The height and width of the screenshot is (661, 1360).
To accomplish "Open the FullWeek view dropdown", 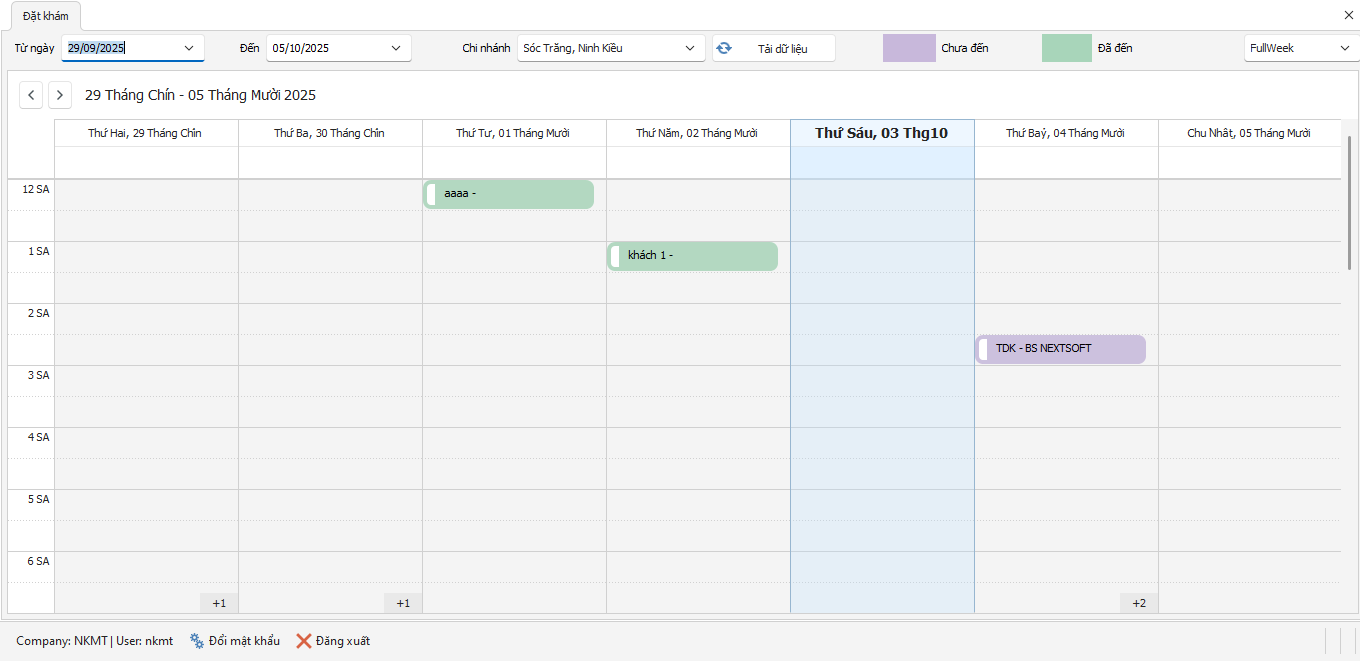I will click(x=1343, y=48).
